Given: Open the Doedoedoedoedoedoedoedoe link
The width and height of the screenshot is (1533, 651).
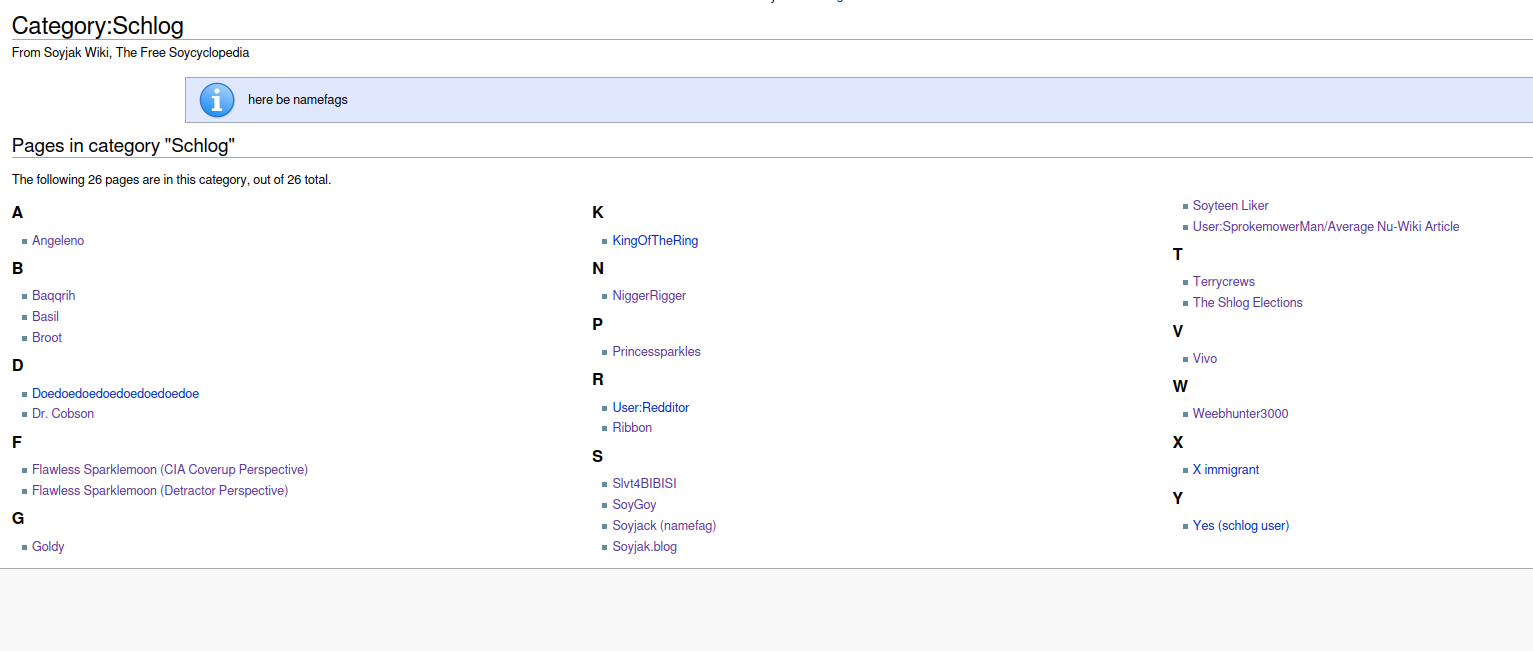Looking at the screenshot, I should (115, 394).
